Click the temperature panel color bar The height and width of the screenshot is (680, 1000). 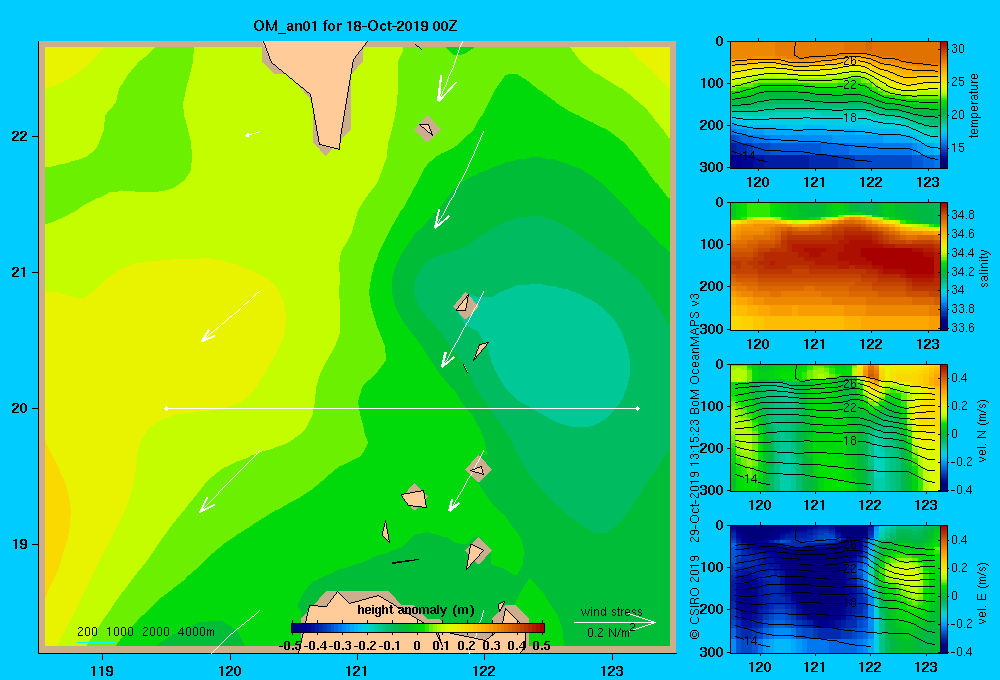pyautogui.click(x=944, y=105)
